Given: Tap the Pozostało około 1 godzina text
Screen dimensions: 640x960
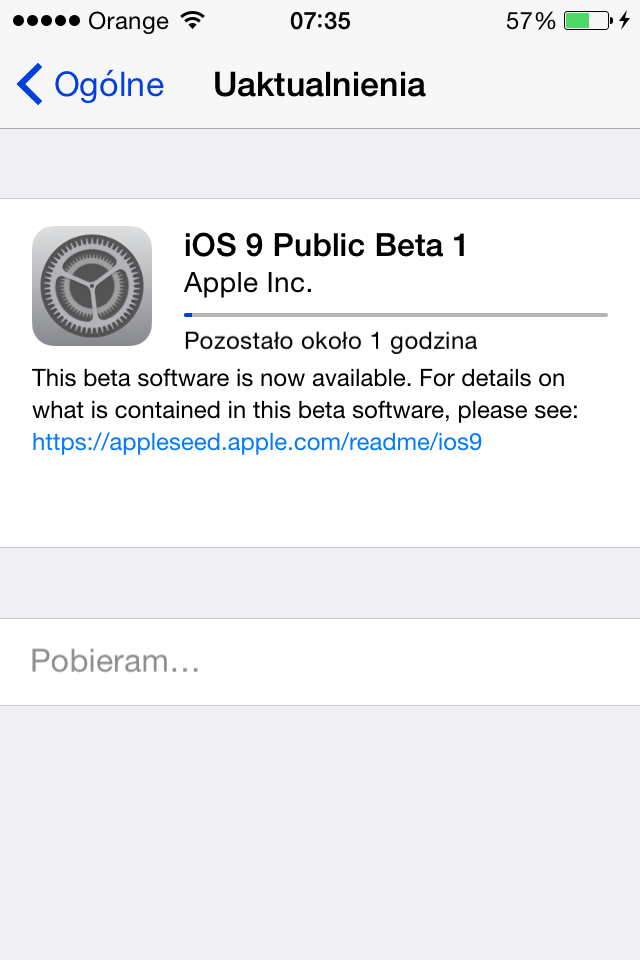Looking at the screenshot, I should click(x=331, y=340).
